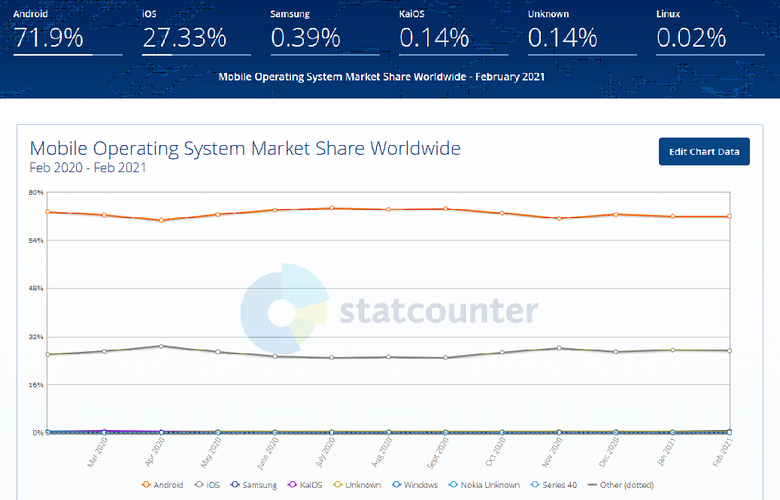780x500 pixels.
Task: Toggle Nokia Unknown series in legend
Action: point(484,485)
